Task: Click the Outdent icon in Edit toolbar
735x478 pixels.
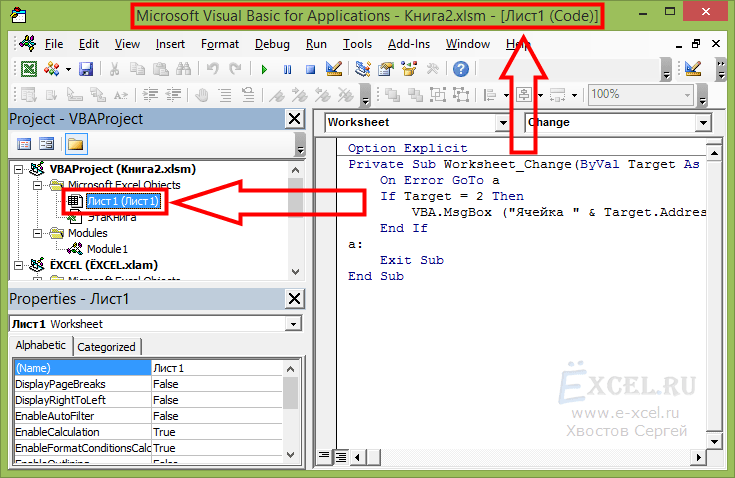Action: pyautogui.click(x=173, y=95)
